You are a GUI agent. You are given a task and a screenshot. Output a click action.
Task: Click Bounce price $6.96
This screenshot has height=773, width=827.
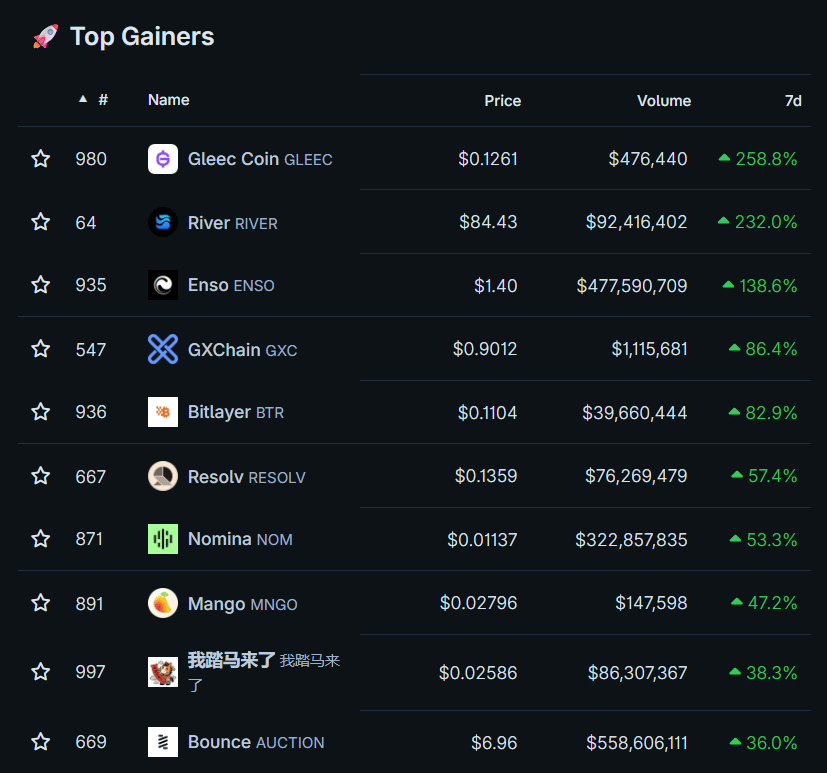494,743
